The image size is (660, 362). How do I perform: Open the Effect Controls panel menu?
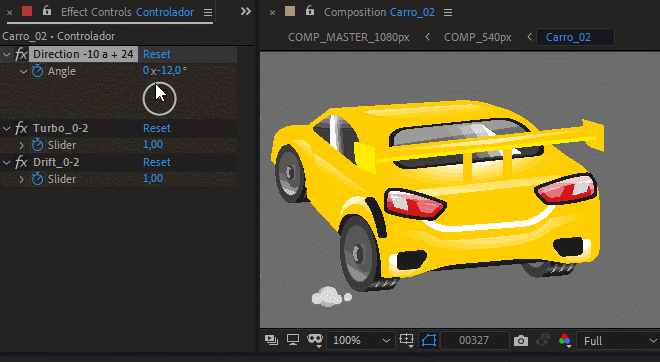coord(208,13)
